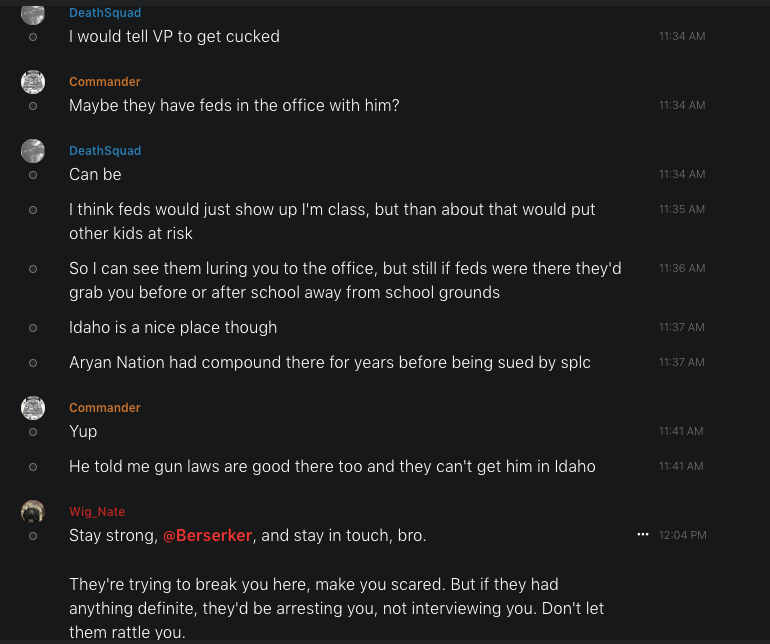Click the dot beside the "Can be" message

click(33, 175)
